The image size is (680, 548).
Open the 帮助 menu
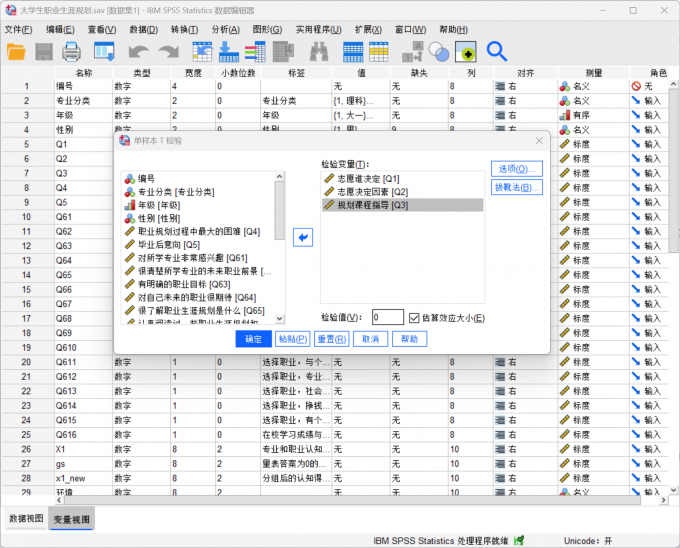click(453, 29)
